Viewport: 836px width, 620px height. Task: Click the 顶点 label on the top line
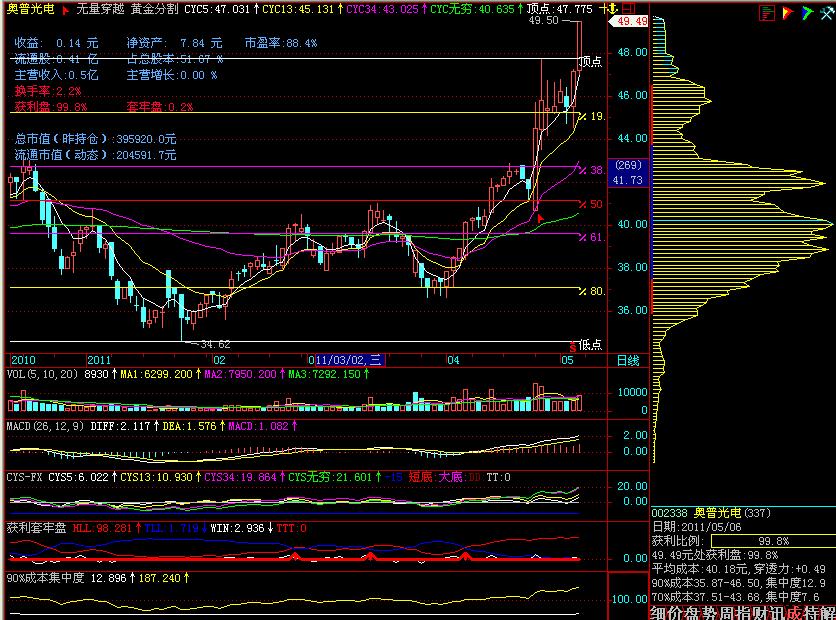591,62
